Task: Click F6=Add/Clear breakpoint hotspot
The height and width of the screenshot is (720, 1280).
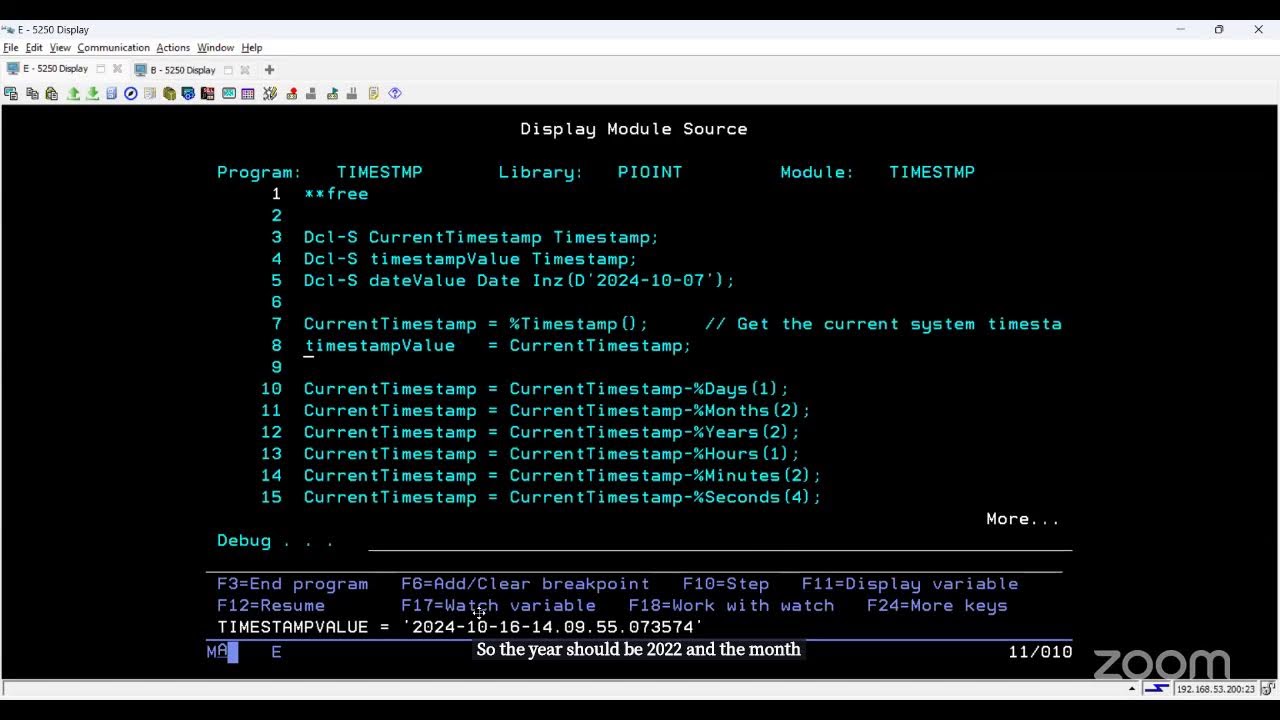Action: pyautogui.click(x=525, y=584)
